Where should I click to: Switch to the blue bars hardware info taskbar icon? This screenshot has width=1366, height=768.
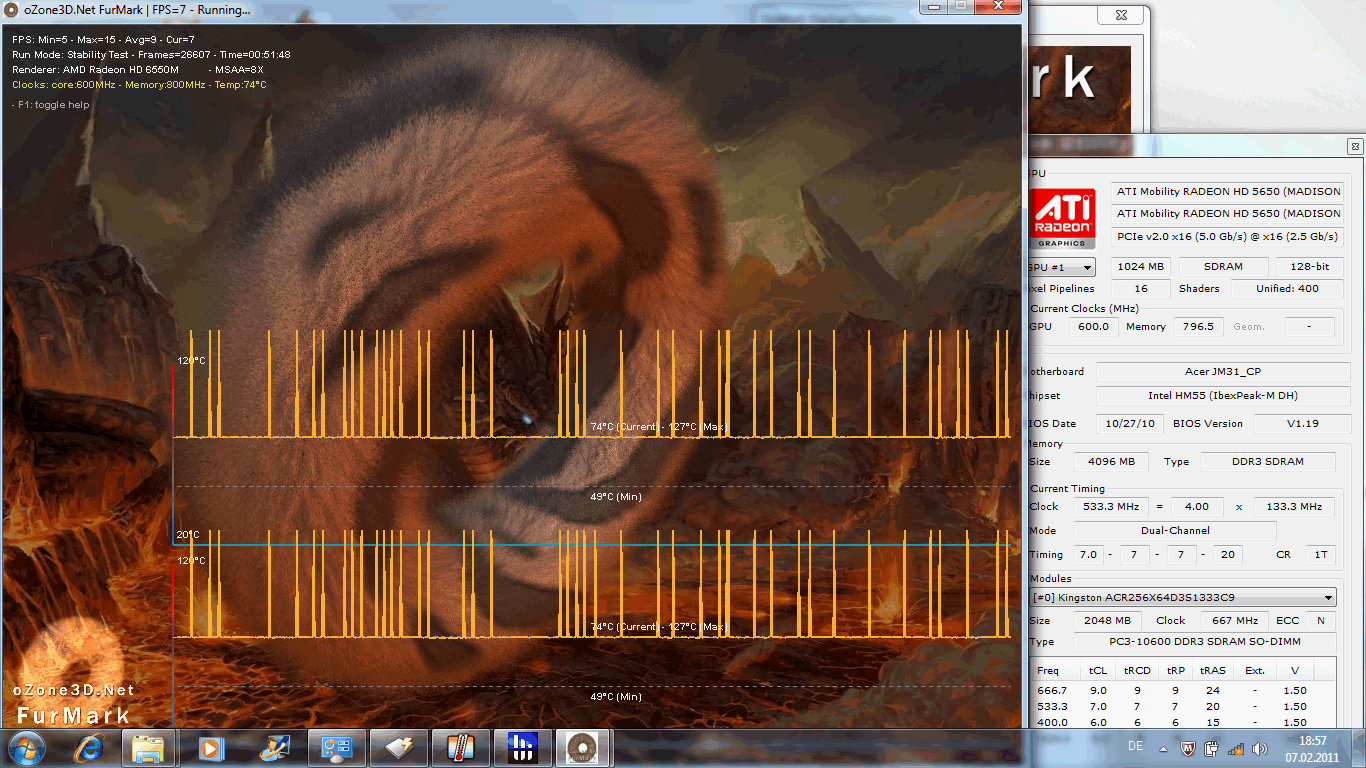(x=523, y=748)
